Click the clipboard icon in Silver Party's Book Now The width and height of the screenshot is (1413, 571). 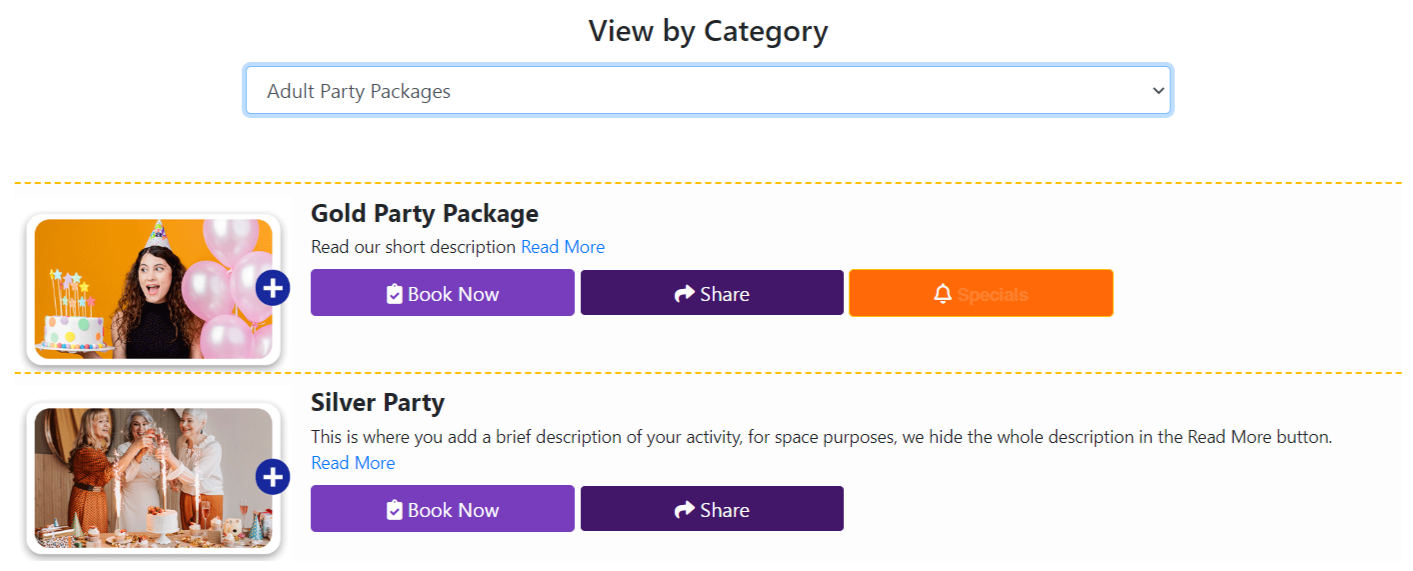click(395, 510)
